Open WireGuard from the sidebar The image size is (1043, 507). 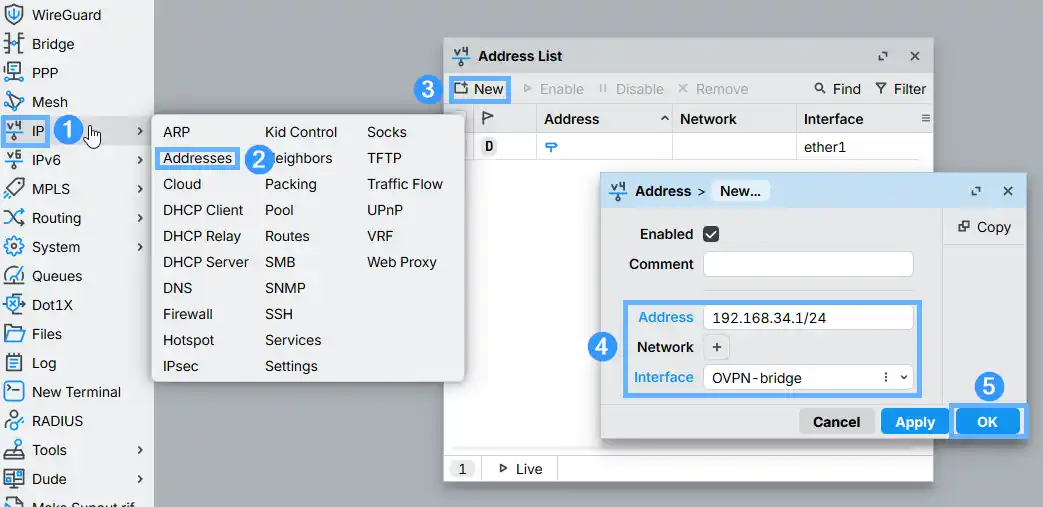coord(67,15)
